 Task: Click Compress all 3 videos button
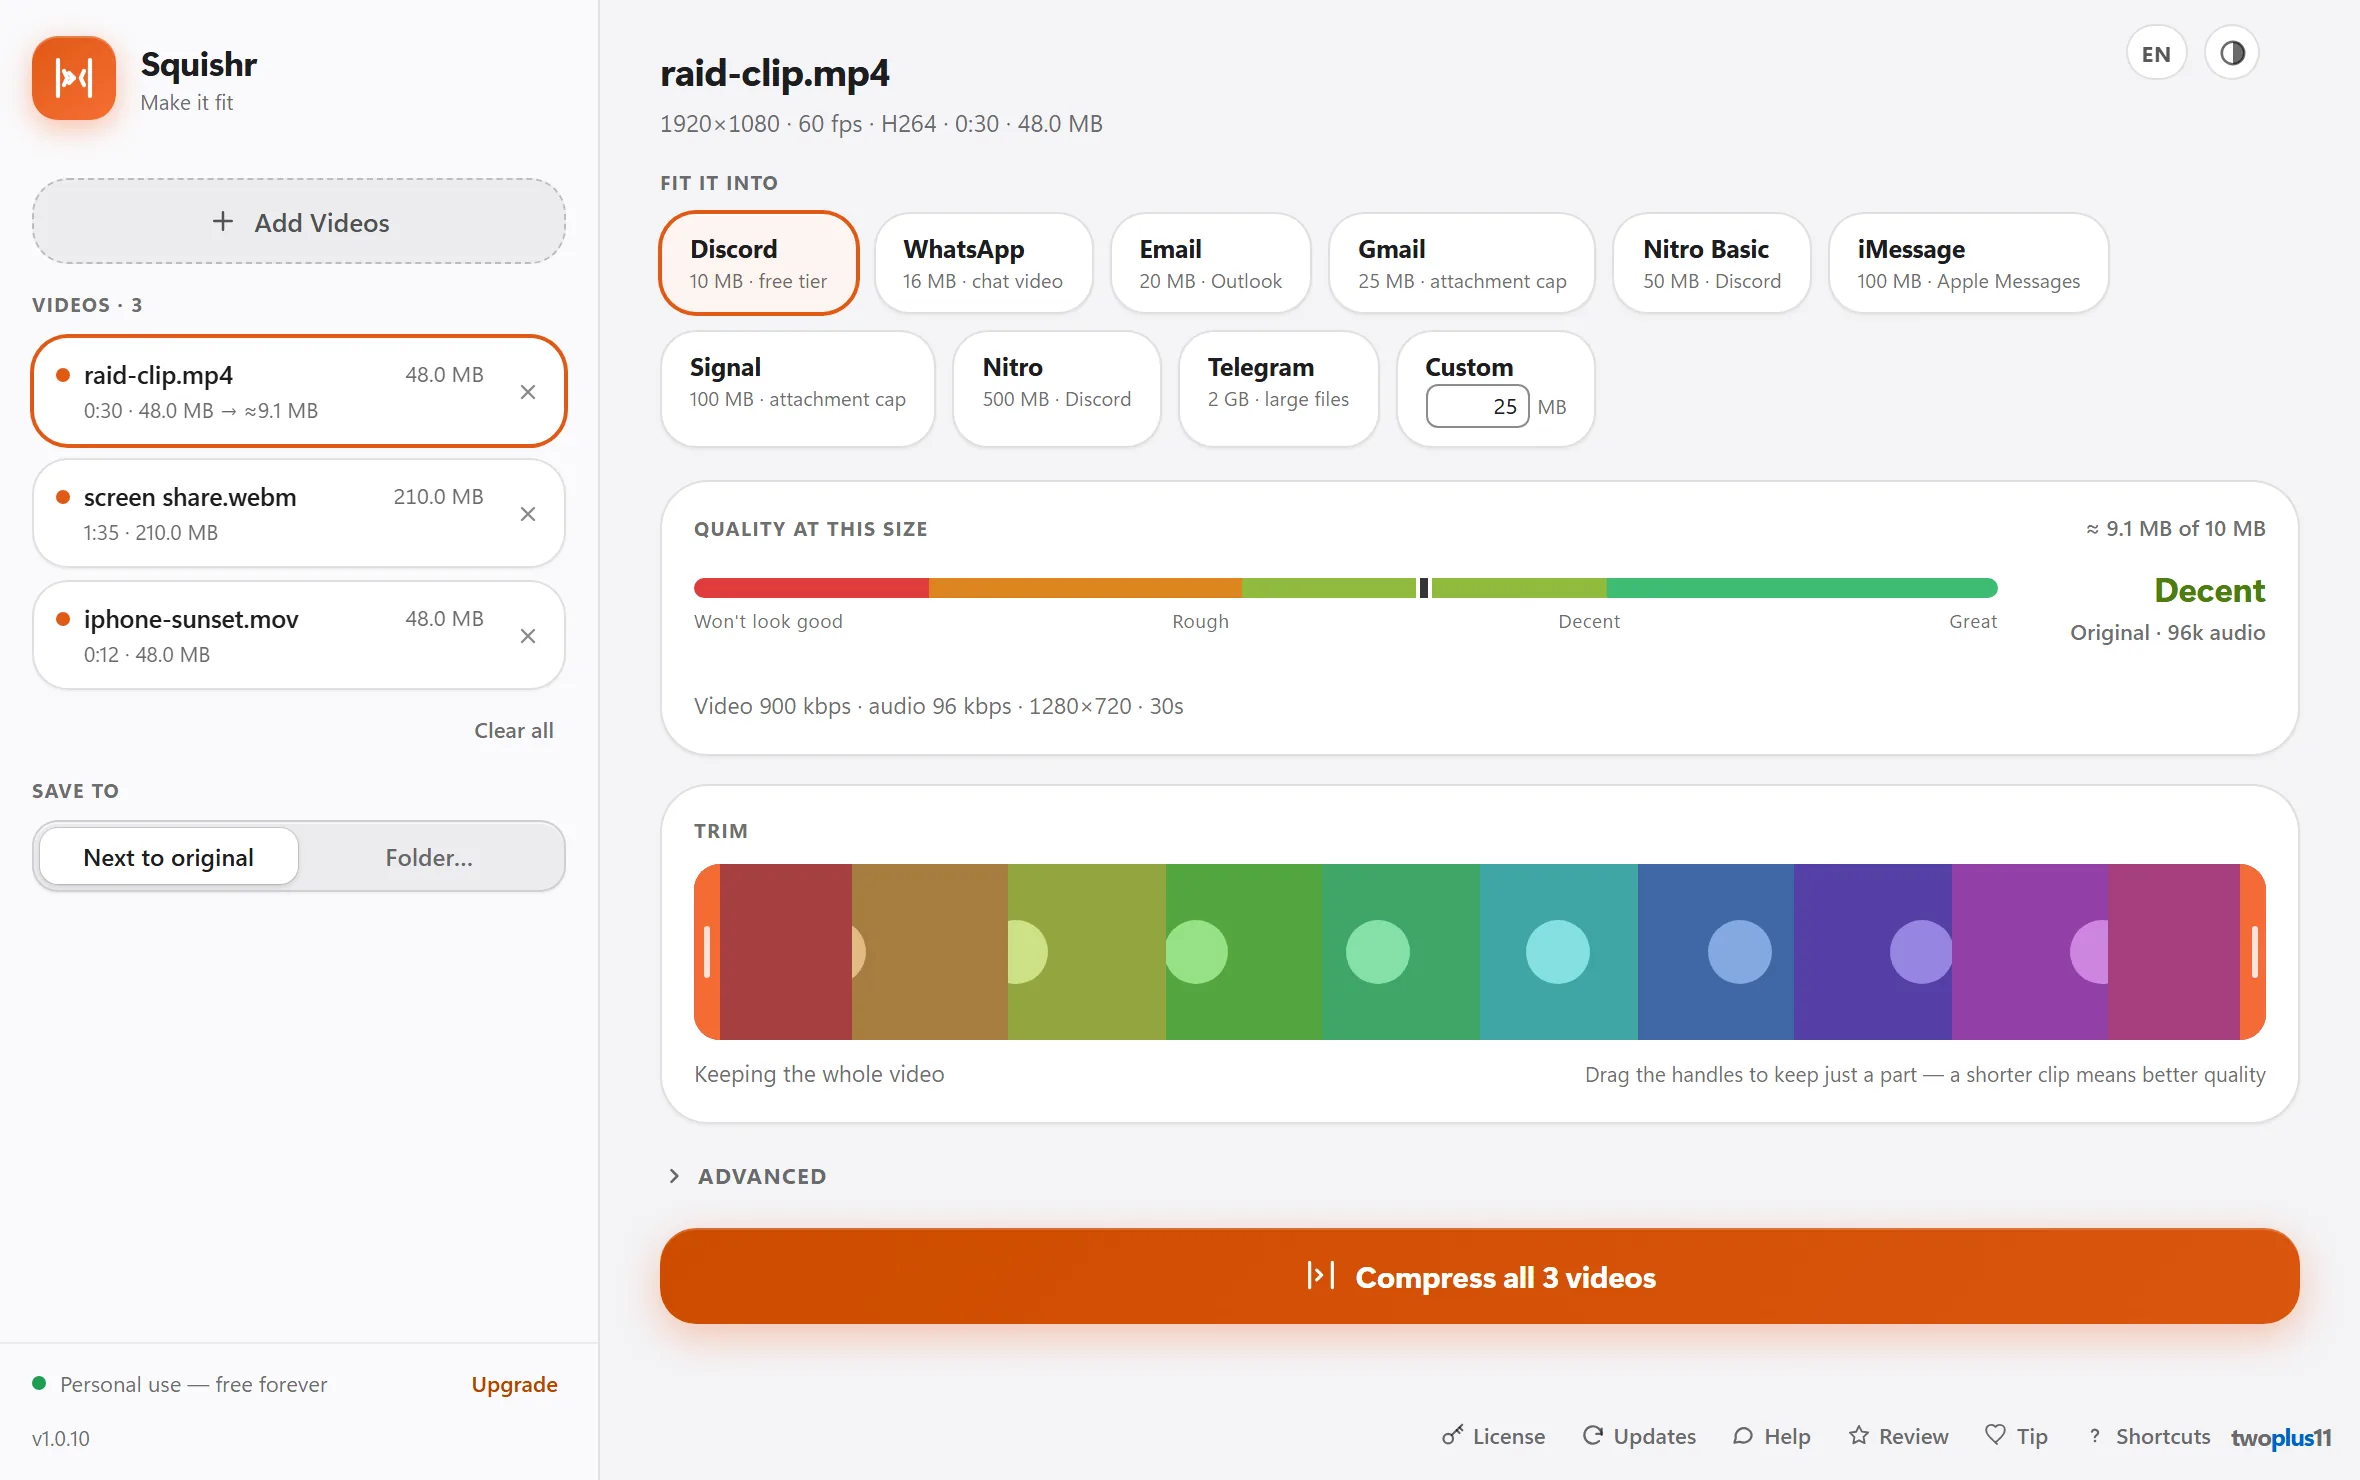click(x=1479, y=1277)
